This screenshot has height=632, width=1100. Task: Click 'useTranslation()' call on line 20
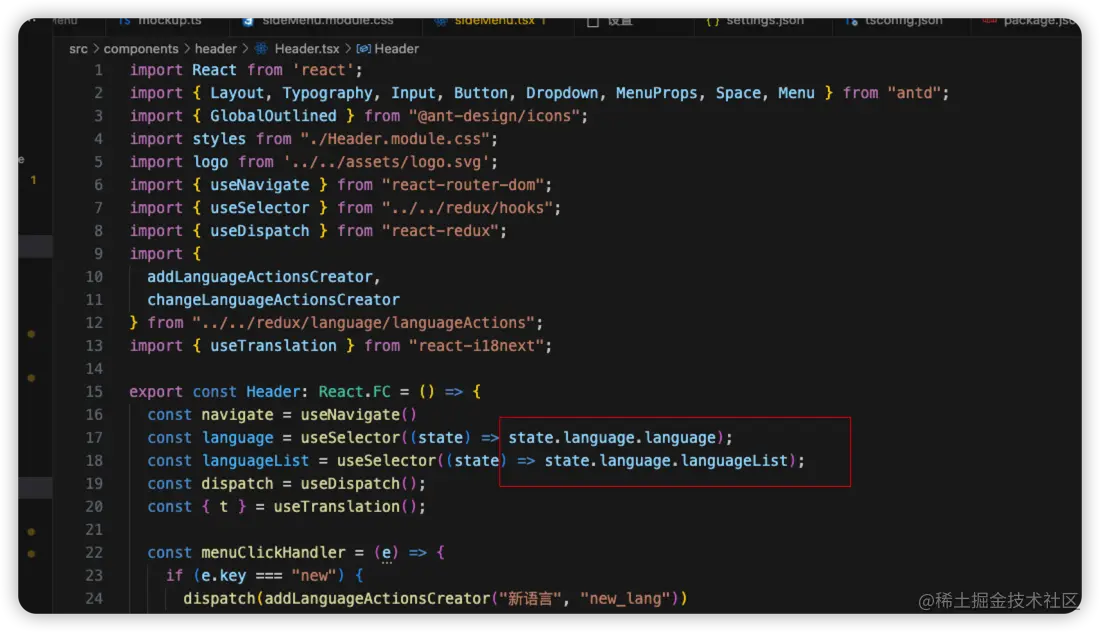[x=345, y=506]
